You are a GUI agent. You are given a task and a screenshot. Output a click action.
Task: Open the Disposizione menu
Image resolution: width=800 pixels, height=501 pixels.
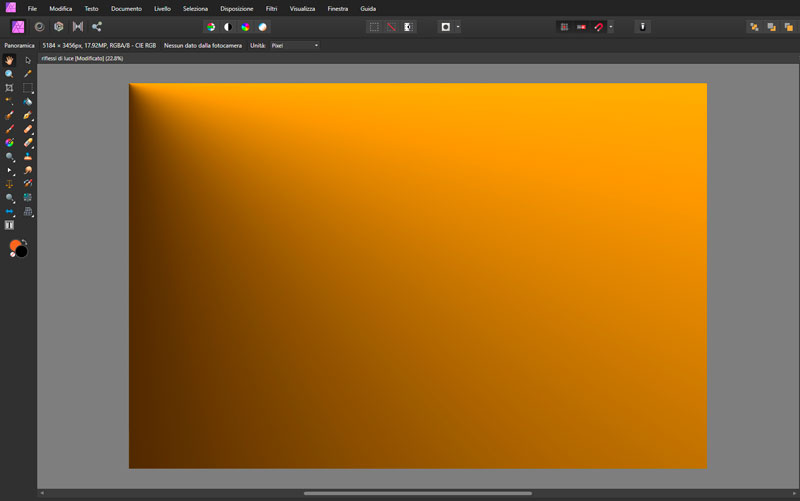237,9
